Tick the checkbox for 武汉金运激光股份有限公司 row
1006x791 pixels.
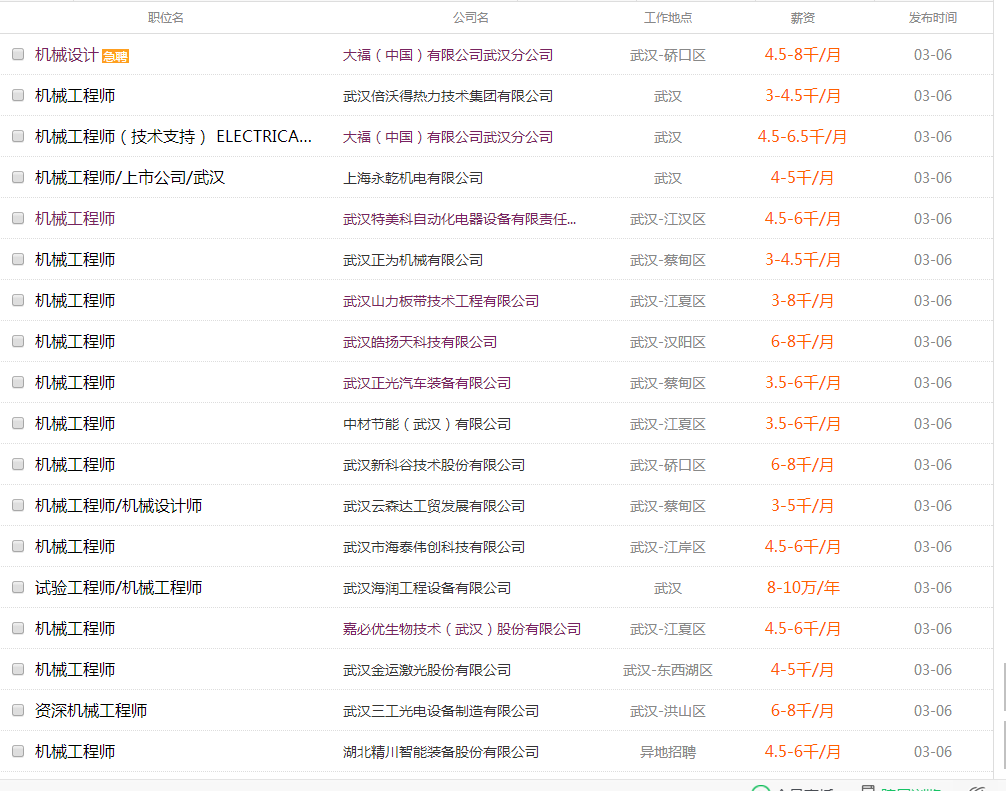click(x=18, y=670)
